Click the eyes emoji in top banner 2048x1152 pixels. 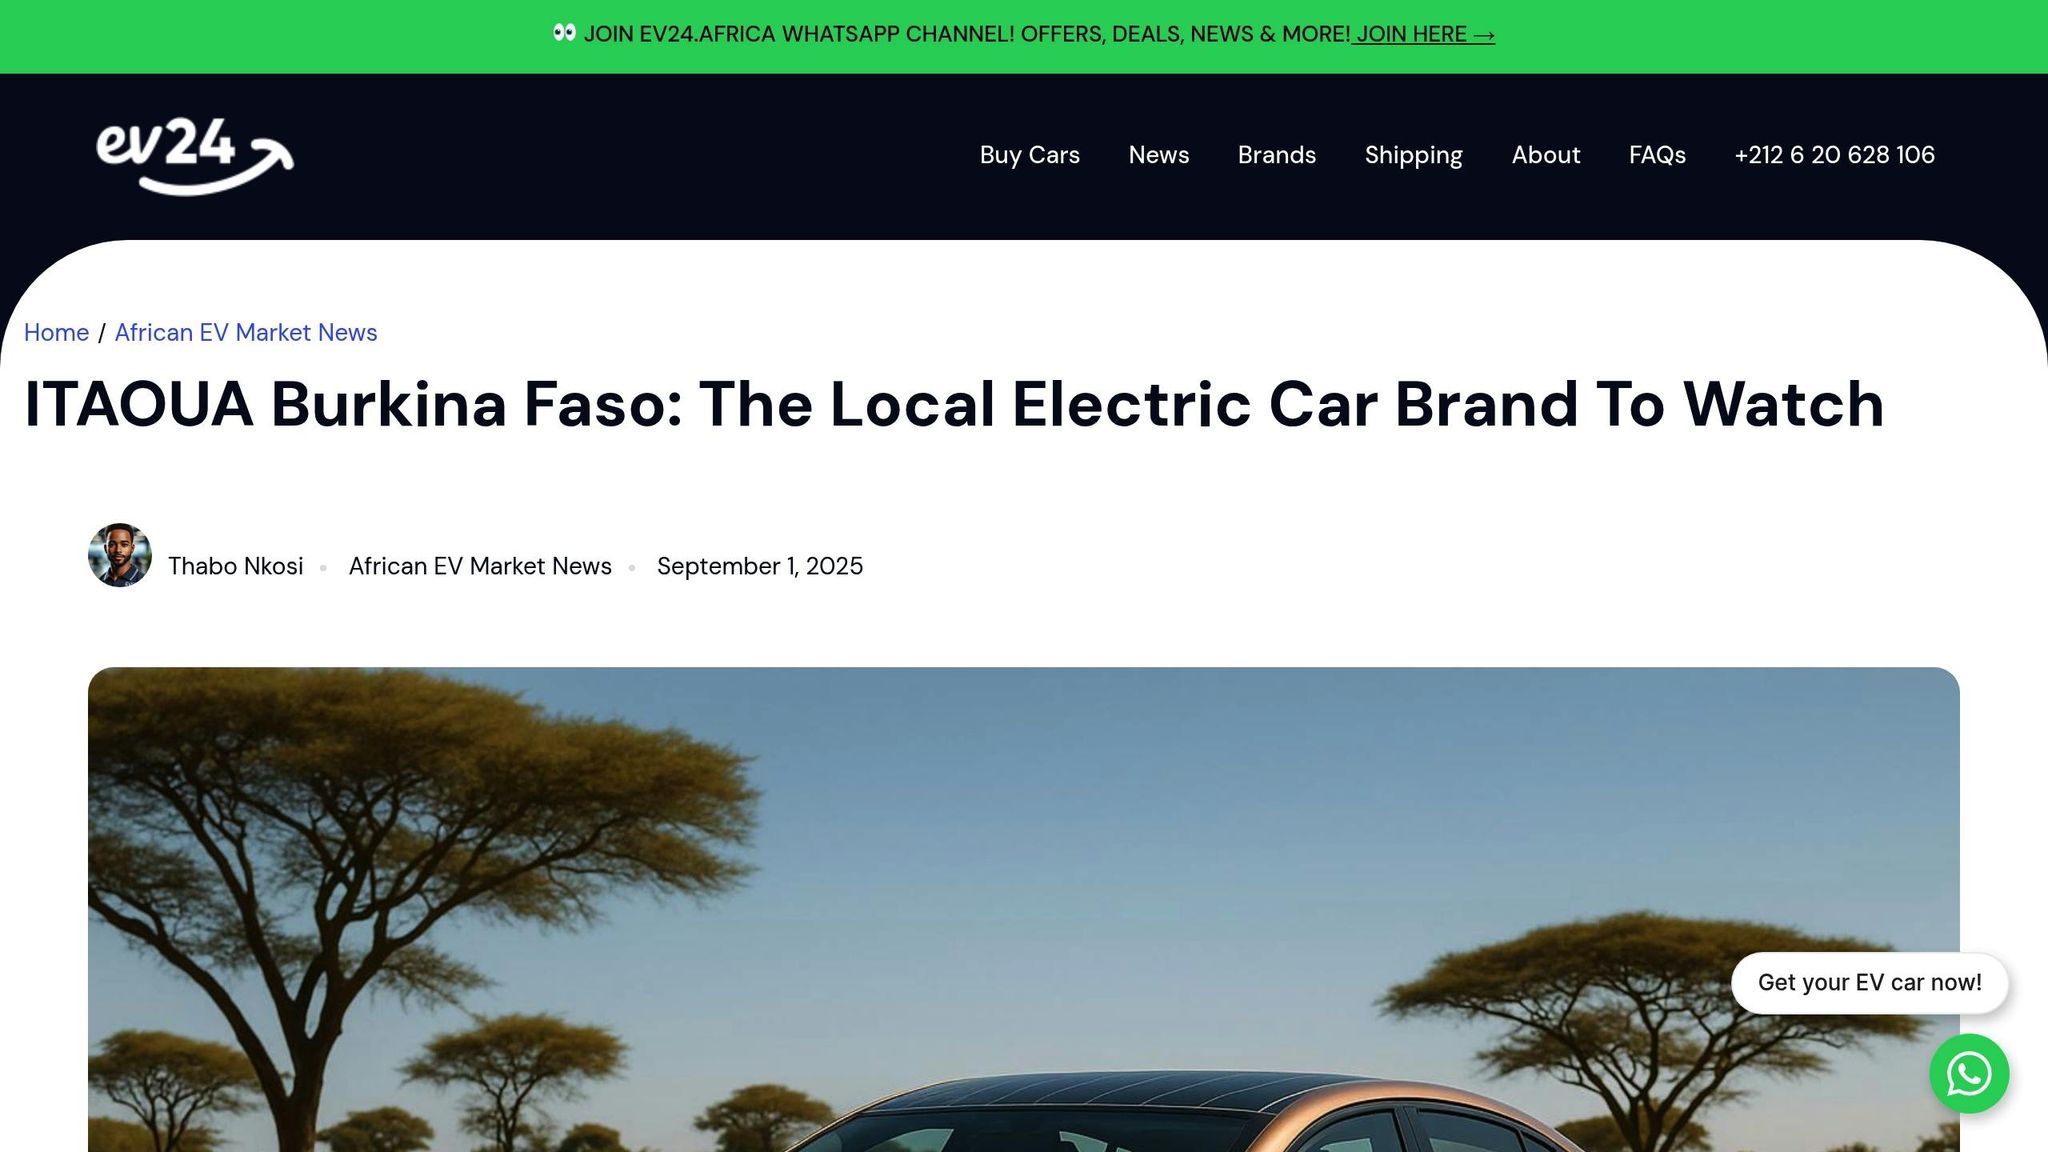coord(564,33)
